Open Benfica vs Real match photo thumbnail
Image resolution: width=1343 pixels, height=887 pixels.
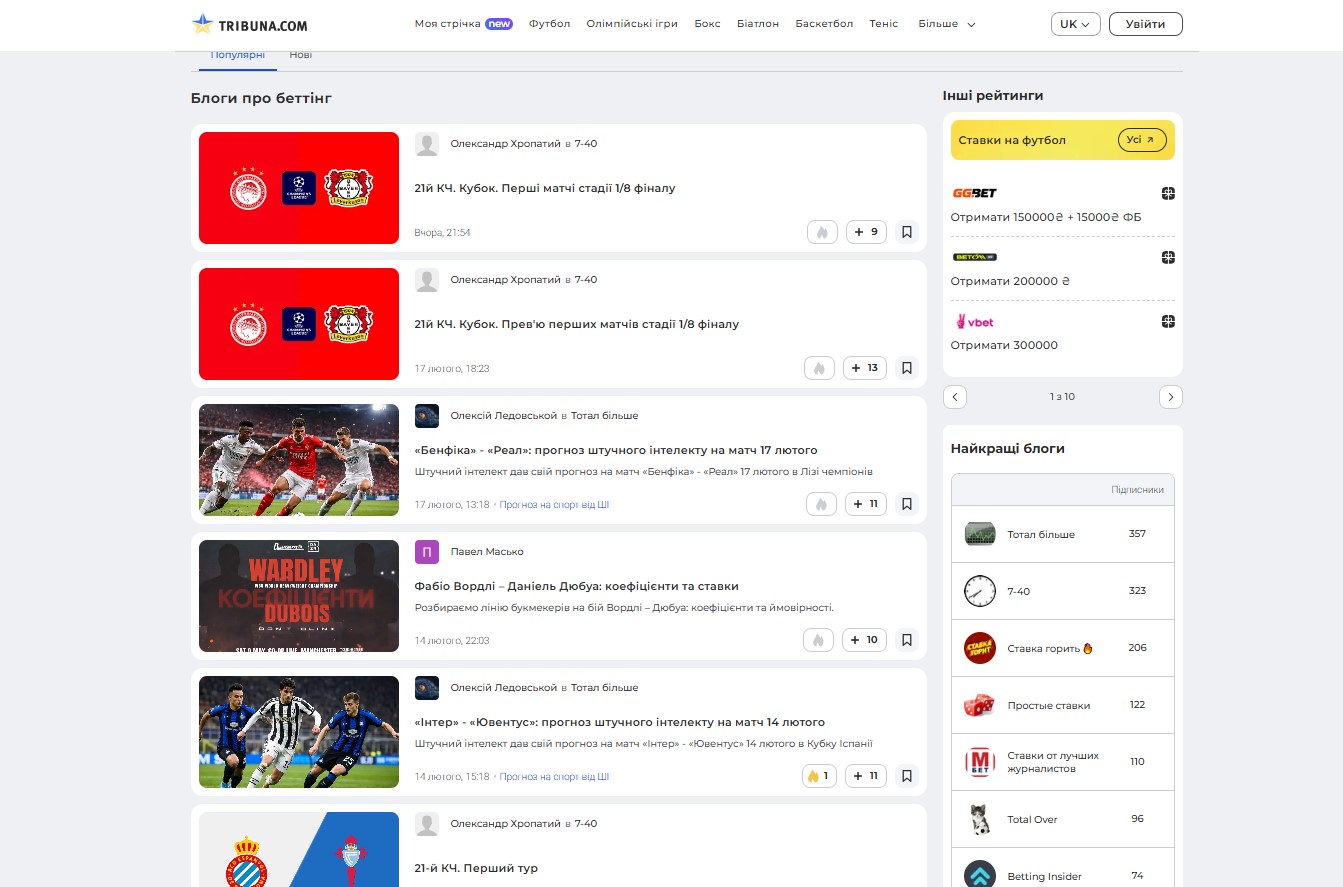(299, 460)
